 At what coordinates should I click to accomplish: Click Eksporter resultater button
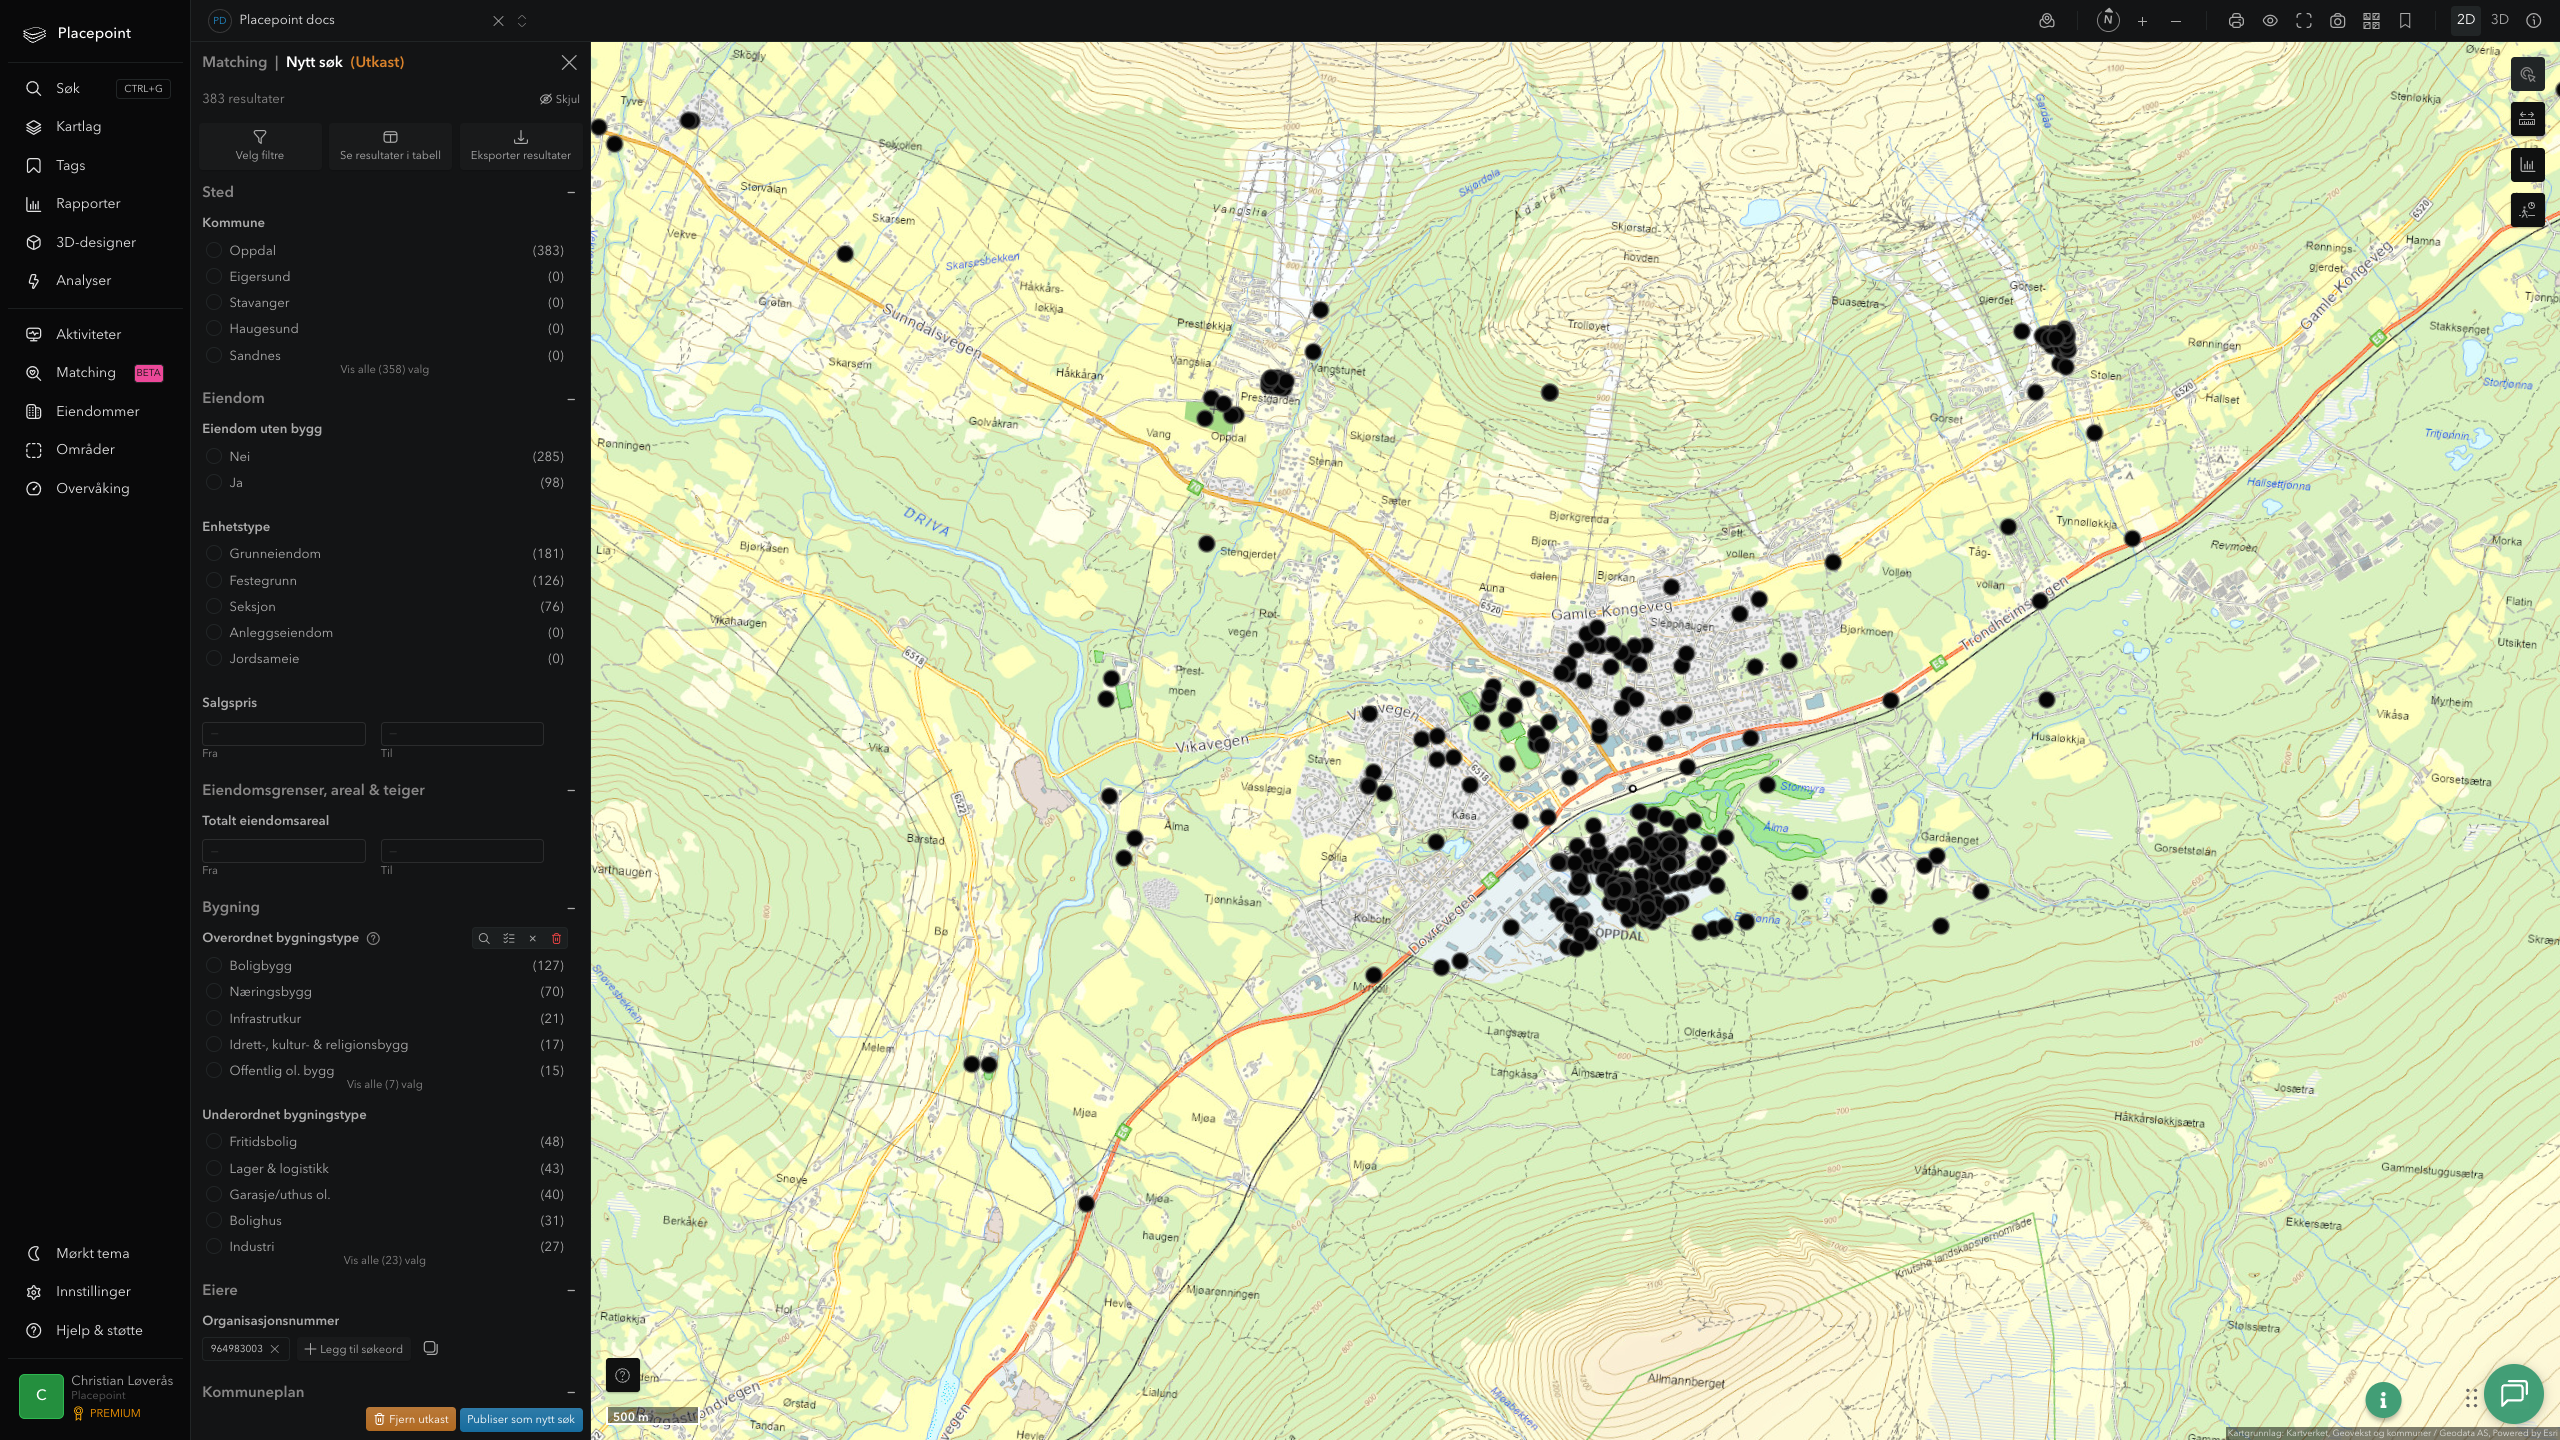point(520,146)
